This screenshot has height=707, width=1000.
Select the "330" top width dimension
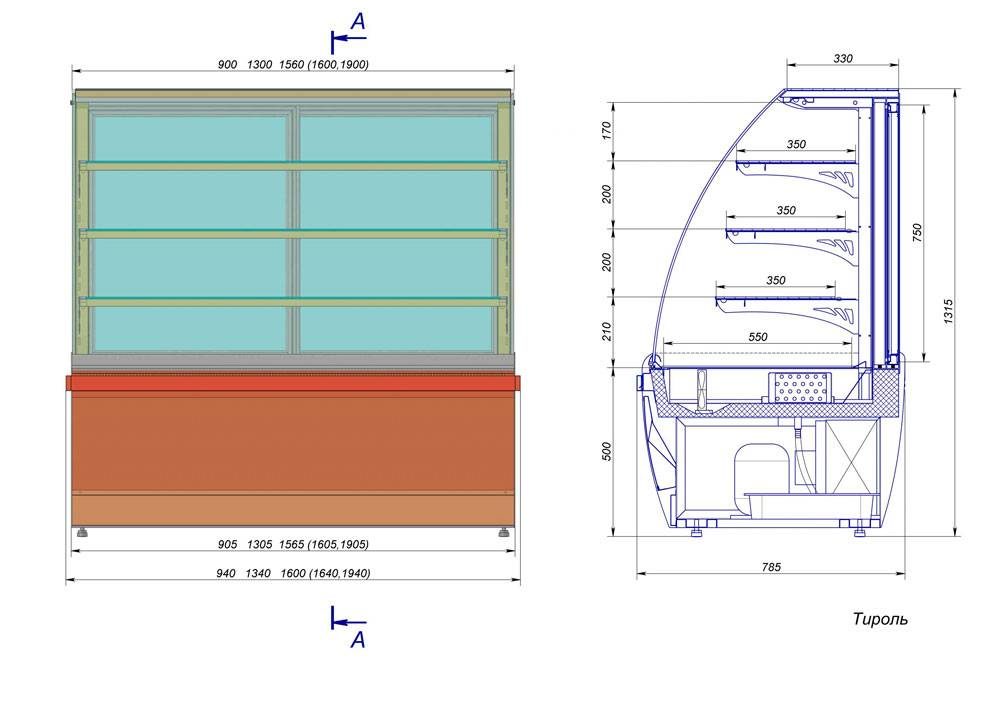[842, 59]
